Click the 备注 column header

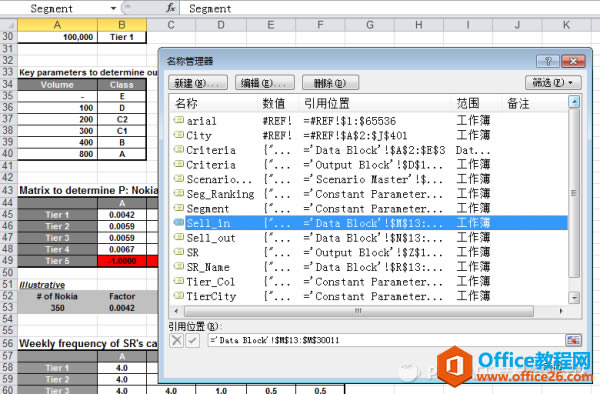[535, 103]
